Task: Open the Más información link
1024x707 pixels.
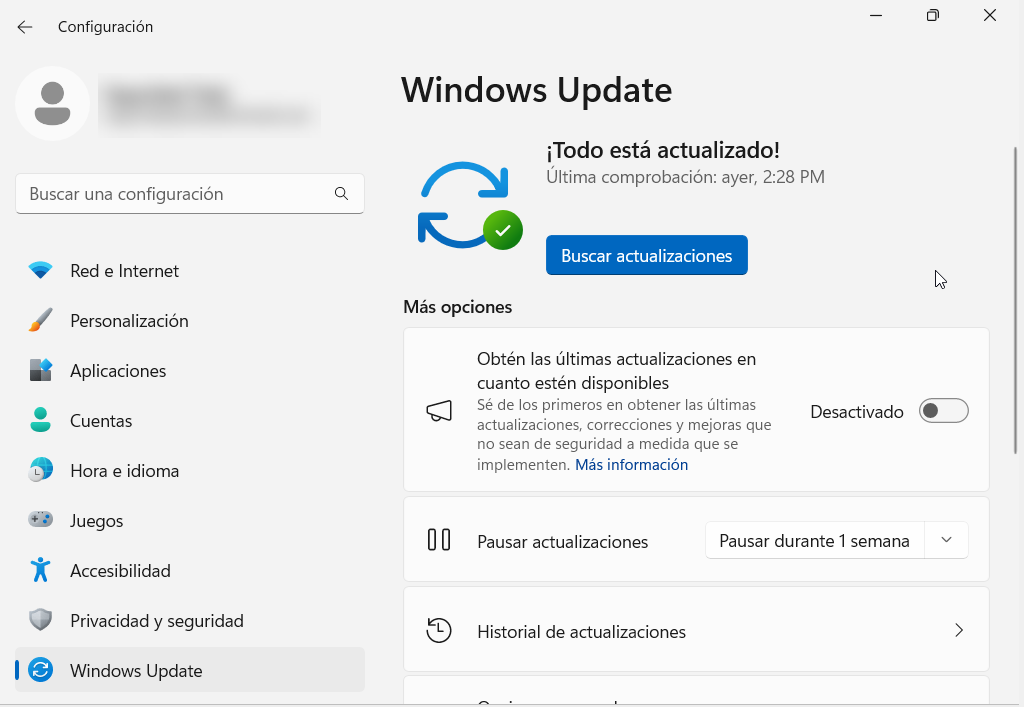Action: point(631,464)
